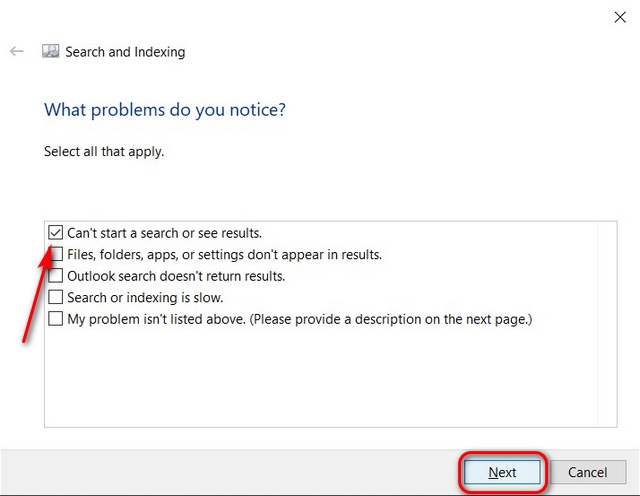The width and height of the screenshot is (640, 496).
Task: Click the empty area inside the problems list
Action: [x=320, y=378]
